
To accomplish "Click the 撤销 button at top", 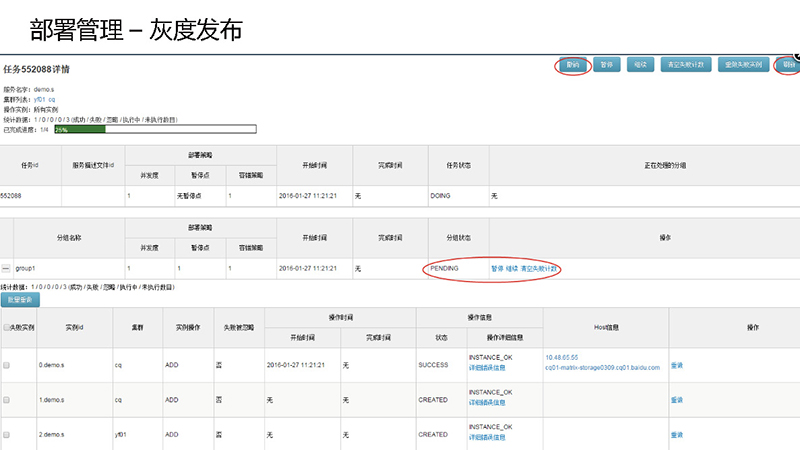I will point(572,65).
